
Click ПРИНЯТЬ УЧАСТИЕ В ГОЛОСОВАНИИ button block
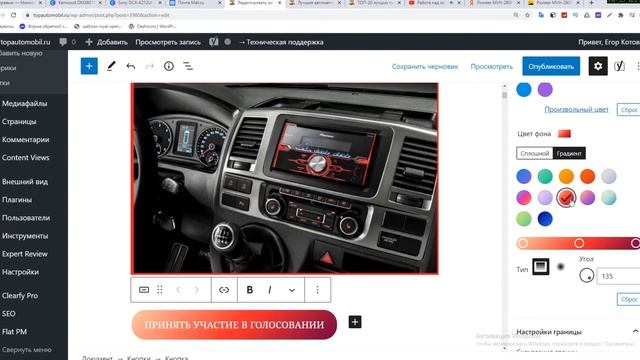click(234, 324)
